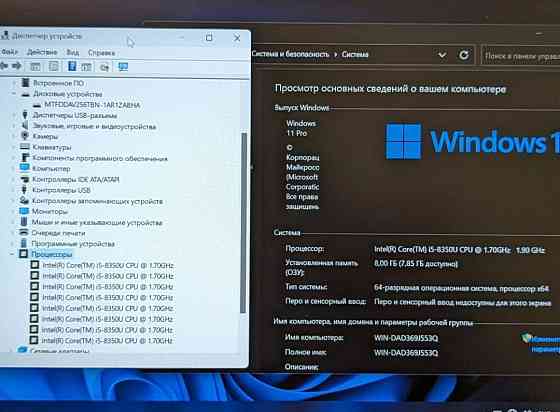Click the Windows 11 Pro edition text
Image resolution: width=560 pixels, height=412 pixels.
(301, 128)
